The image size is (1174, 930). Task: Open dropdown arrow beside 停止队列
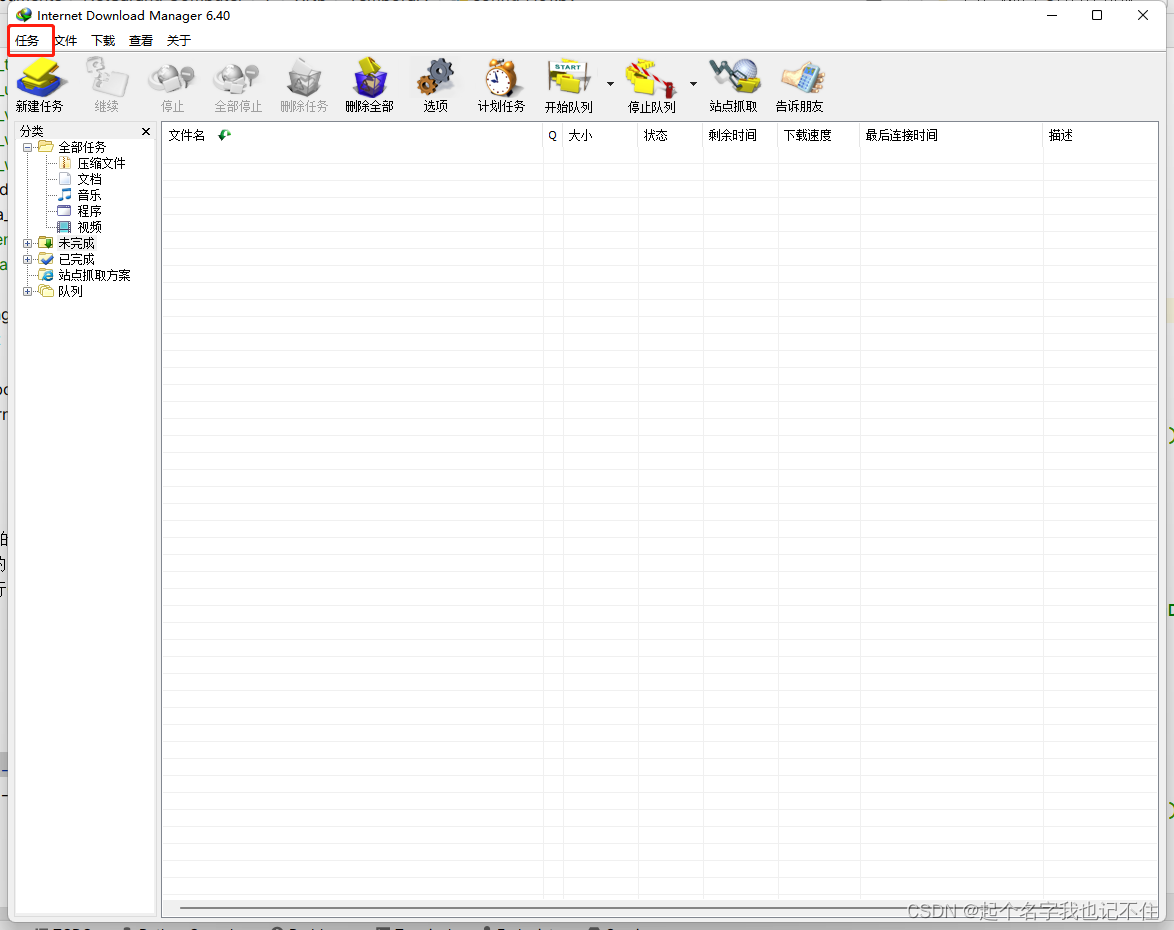click(693, 84)
